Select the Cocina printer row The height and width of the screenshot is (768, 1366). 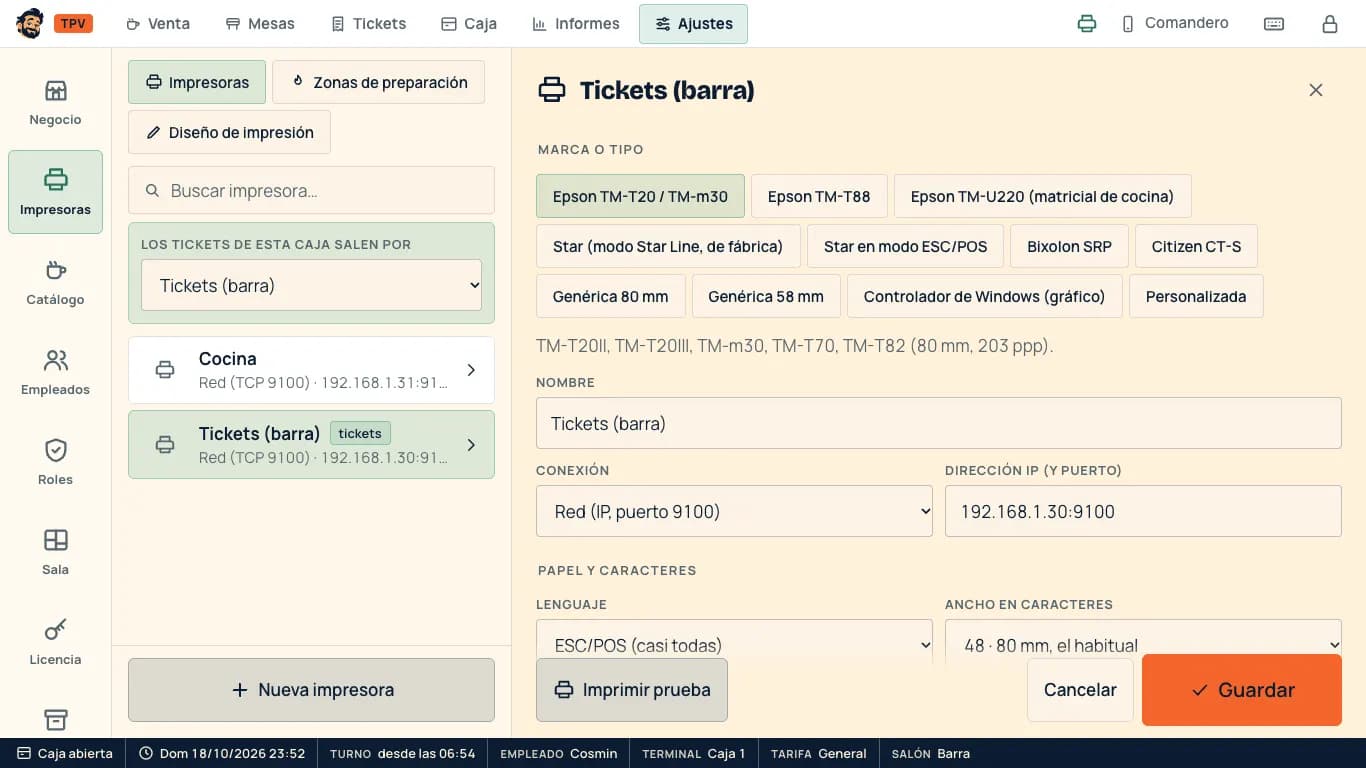(x=311, y=370)
